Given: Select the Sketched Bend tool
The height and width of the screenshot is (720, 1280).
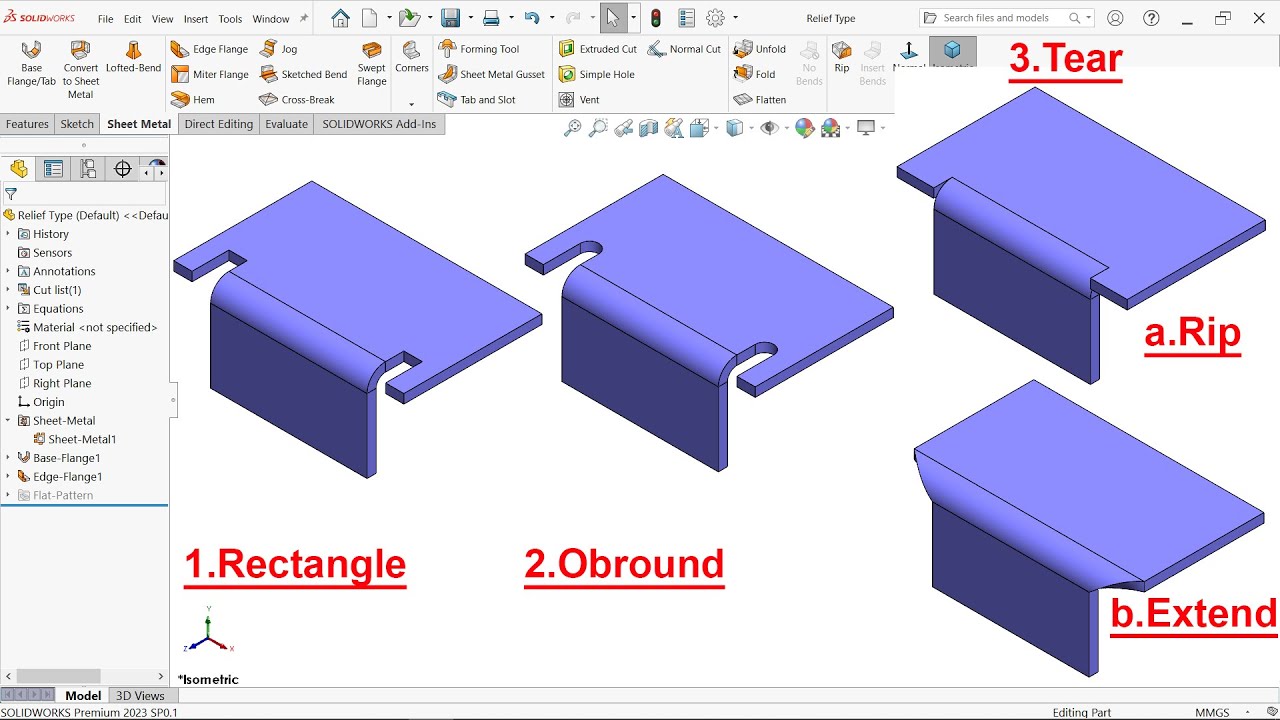Looking at the screenshot, I should [303, 74].
